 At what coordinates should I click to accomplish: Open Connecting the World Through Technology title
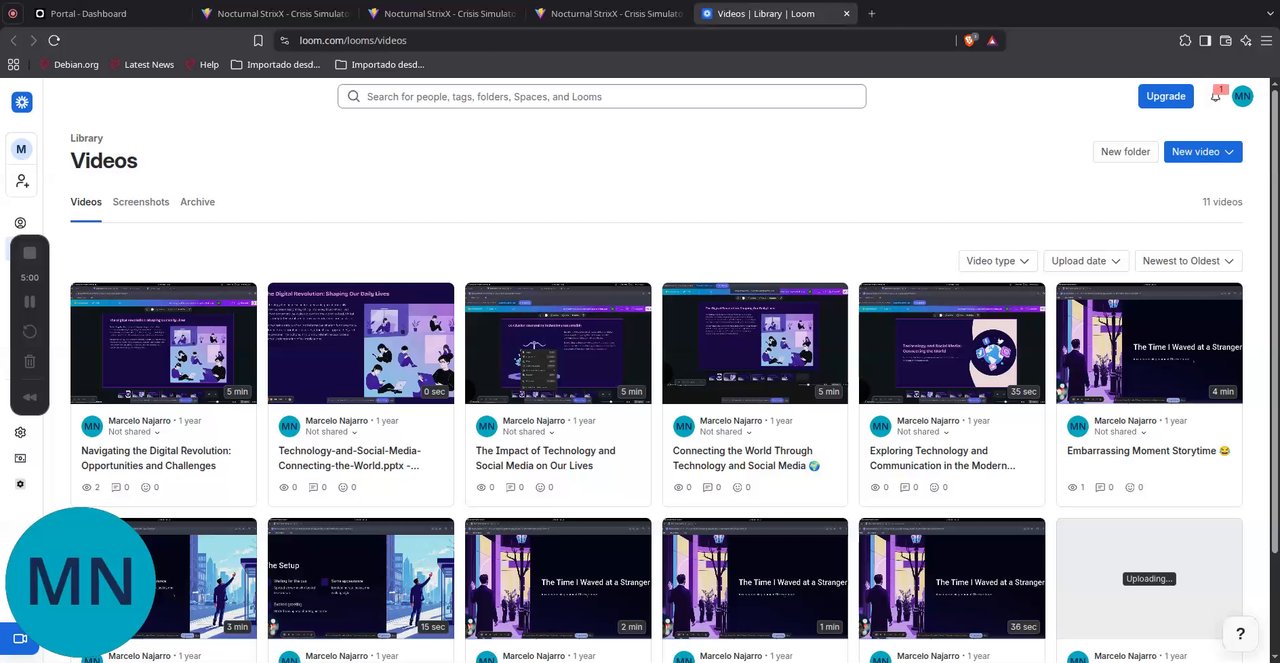pyautogui.click(x=746, y=458)
